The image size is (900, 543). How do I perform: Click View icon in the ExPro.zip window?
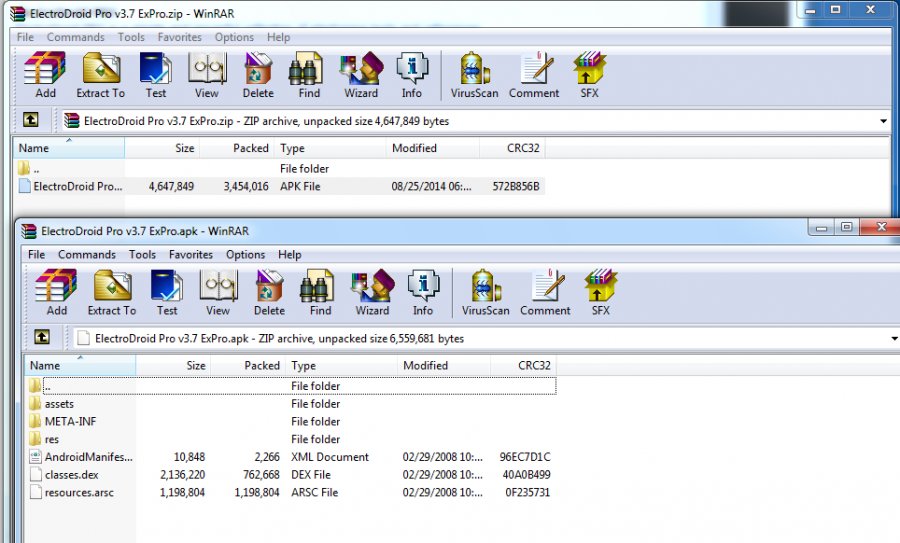coord(207,75)
